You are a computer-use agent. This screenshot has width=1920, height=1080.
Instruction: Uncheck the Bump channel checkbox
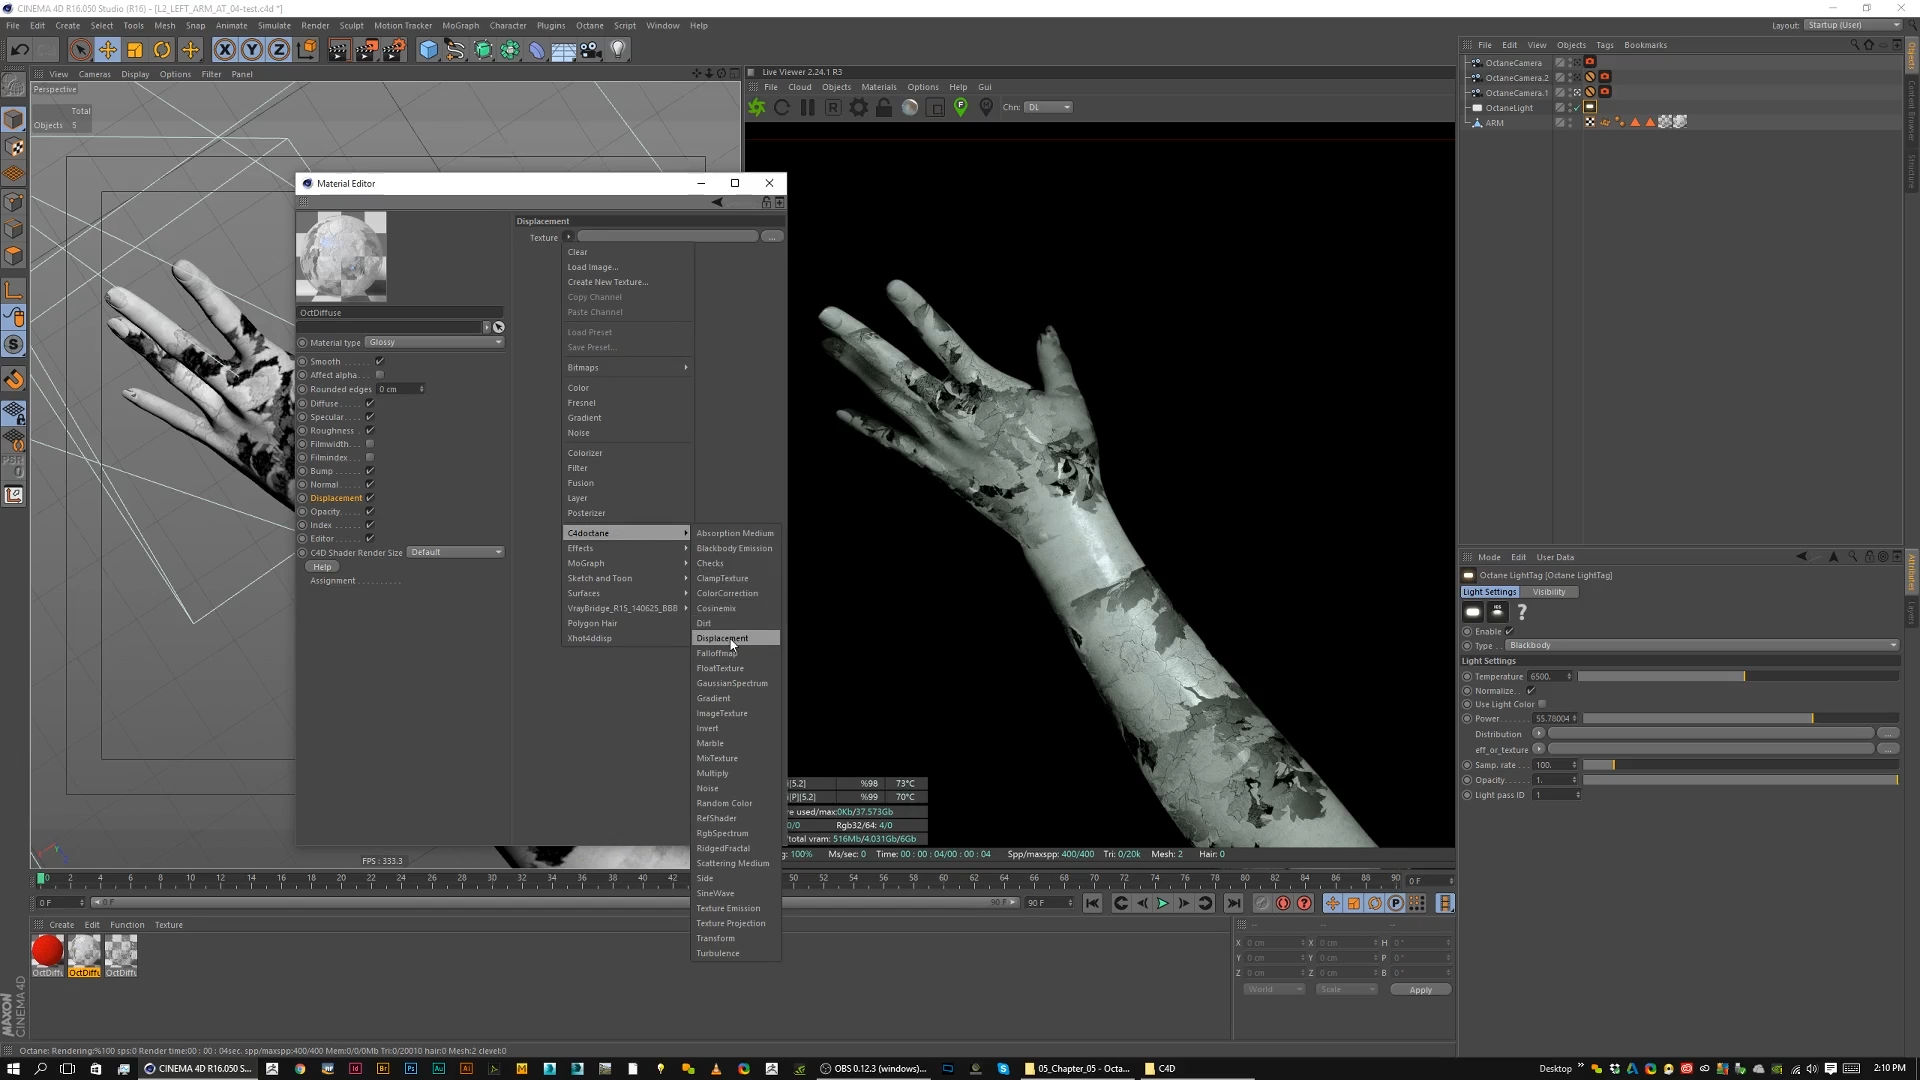click(x=370, y=471)
